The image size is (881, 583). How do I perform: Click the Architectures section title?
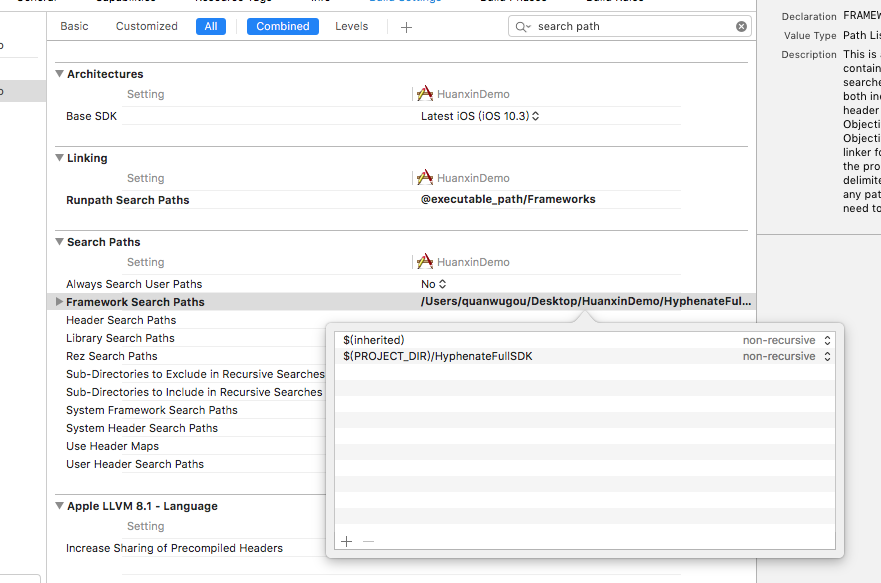[x=105, y=74]
